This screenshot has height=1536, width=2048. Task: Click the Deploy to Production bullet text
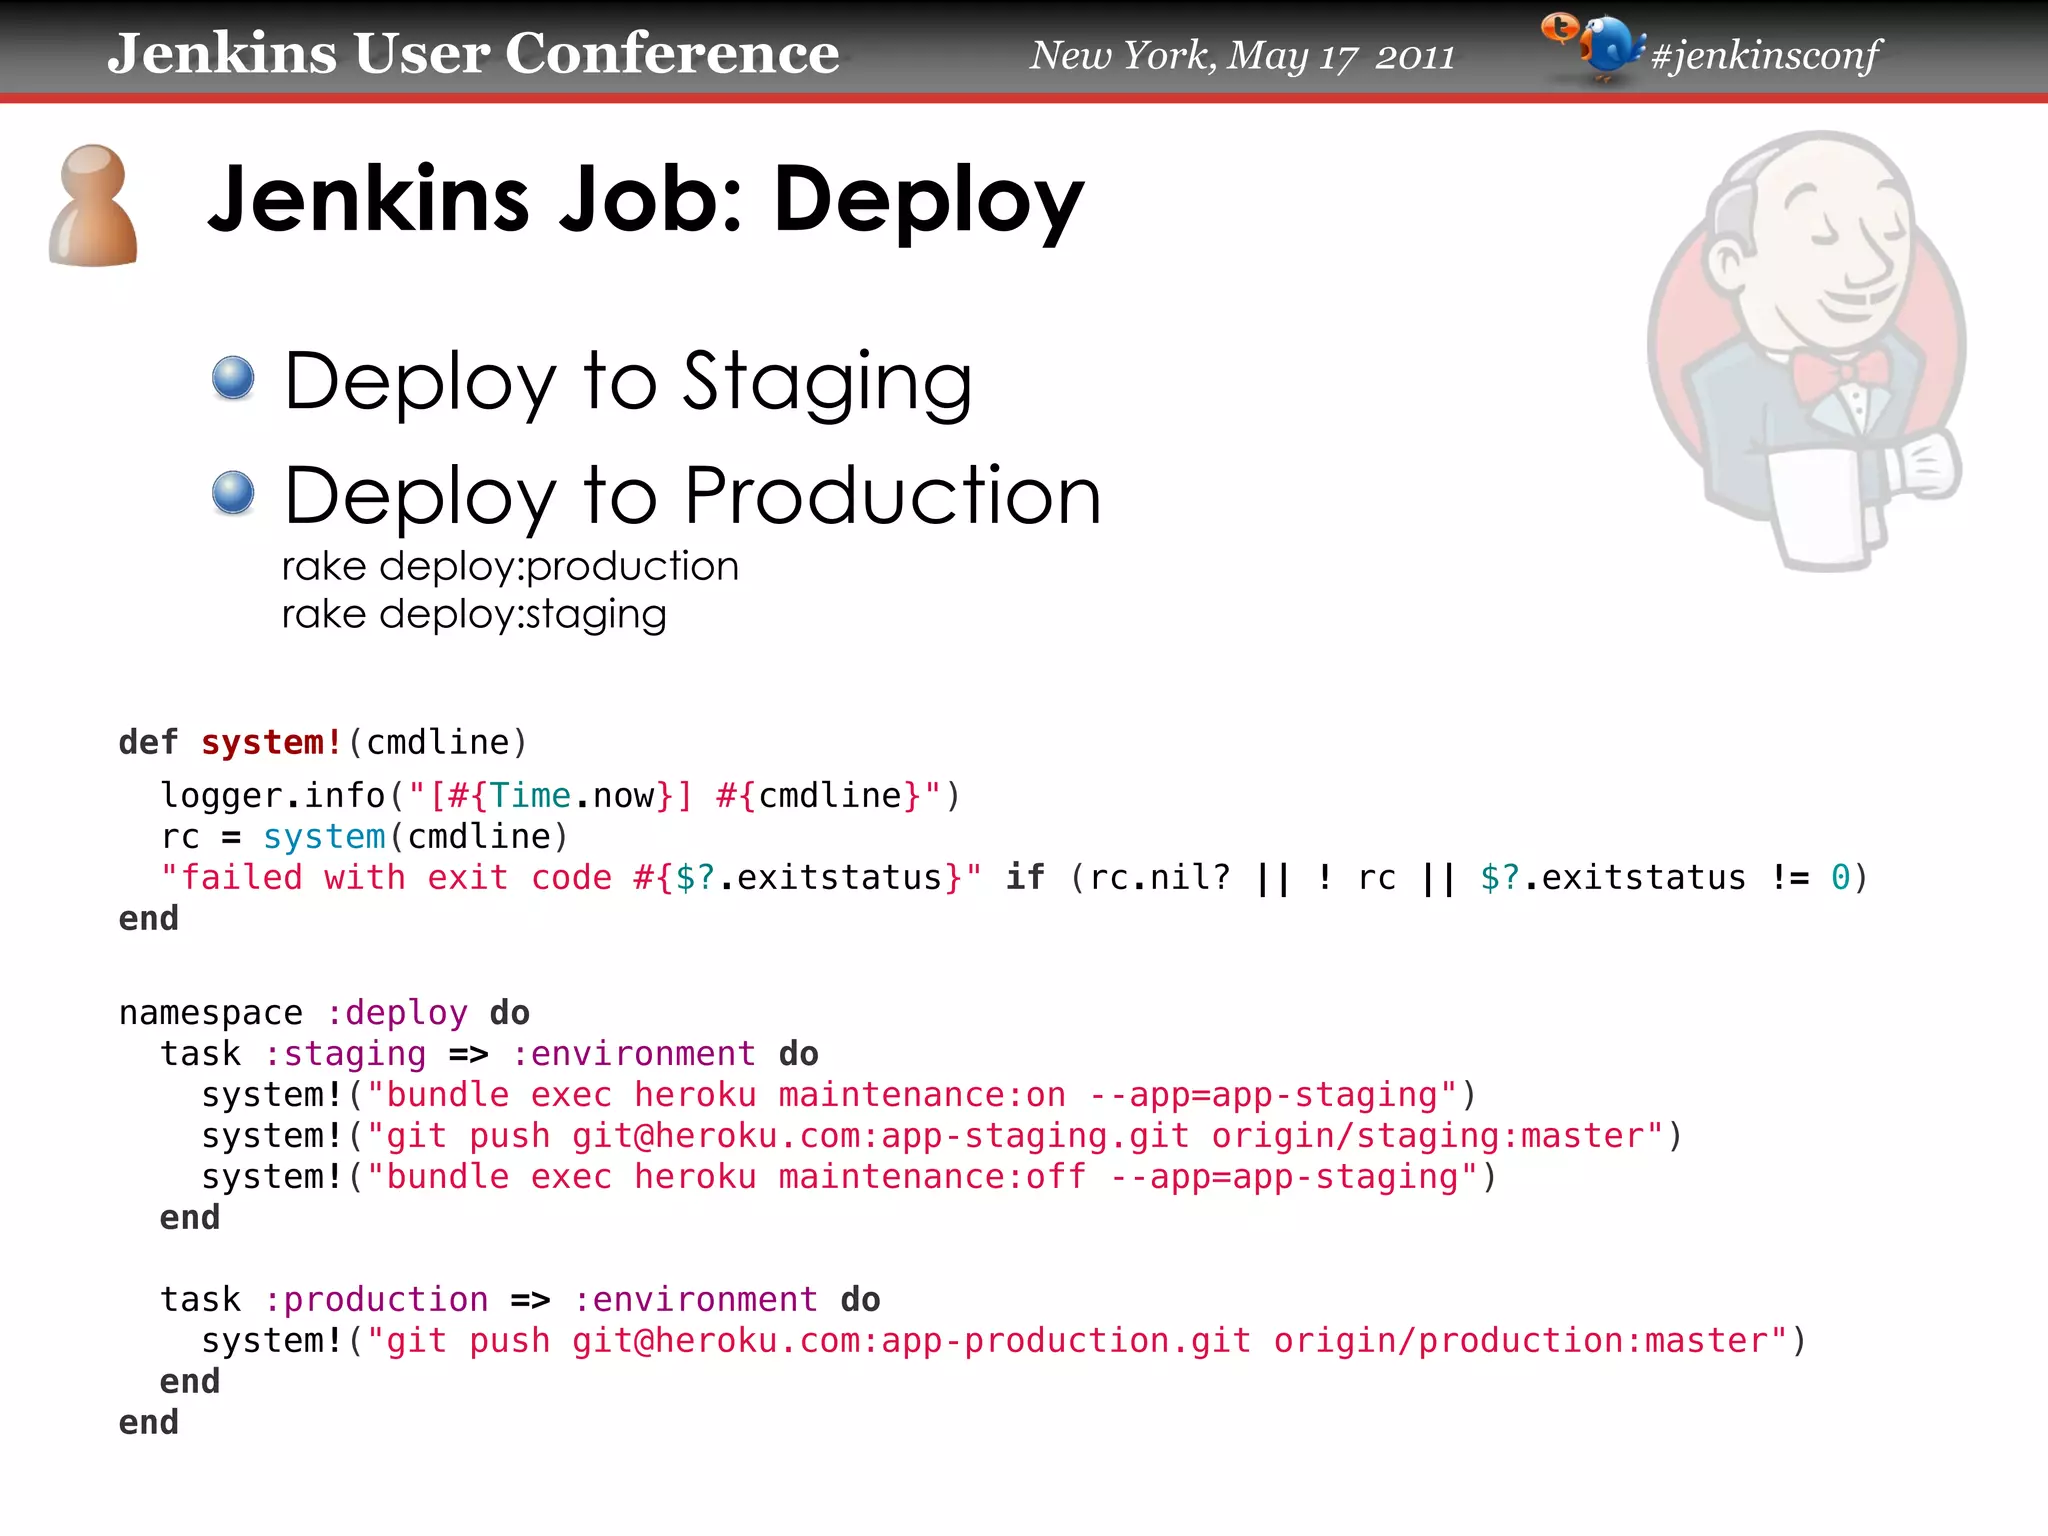pos(692,495)
